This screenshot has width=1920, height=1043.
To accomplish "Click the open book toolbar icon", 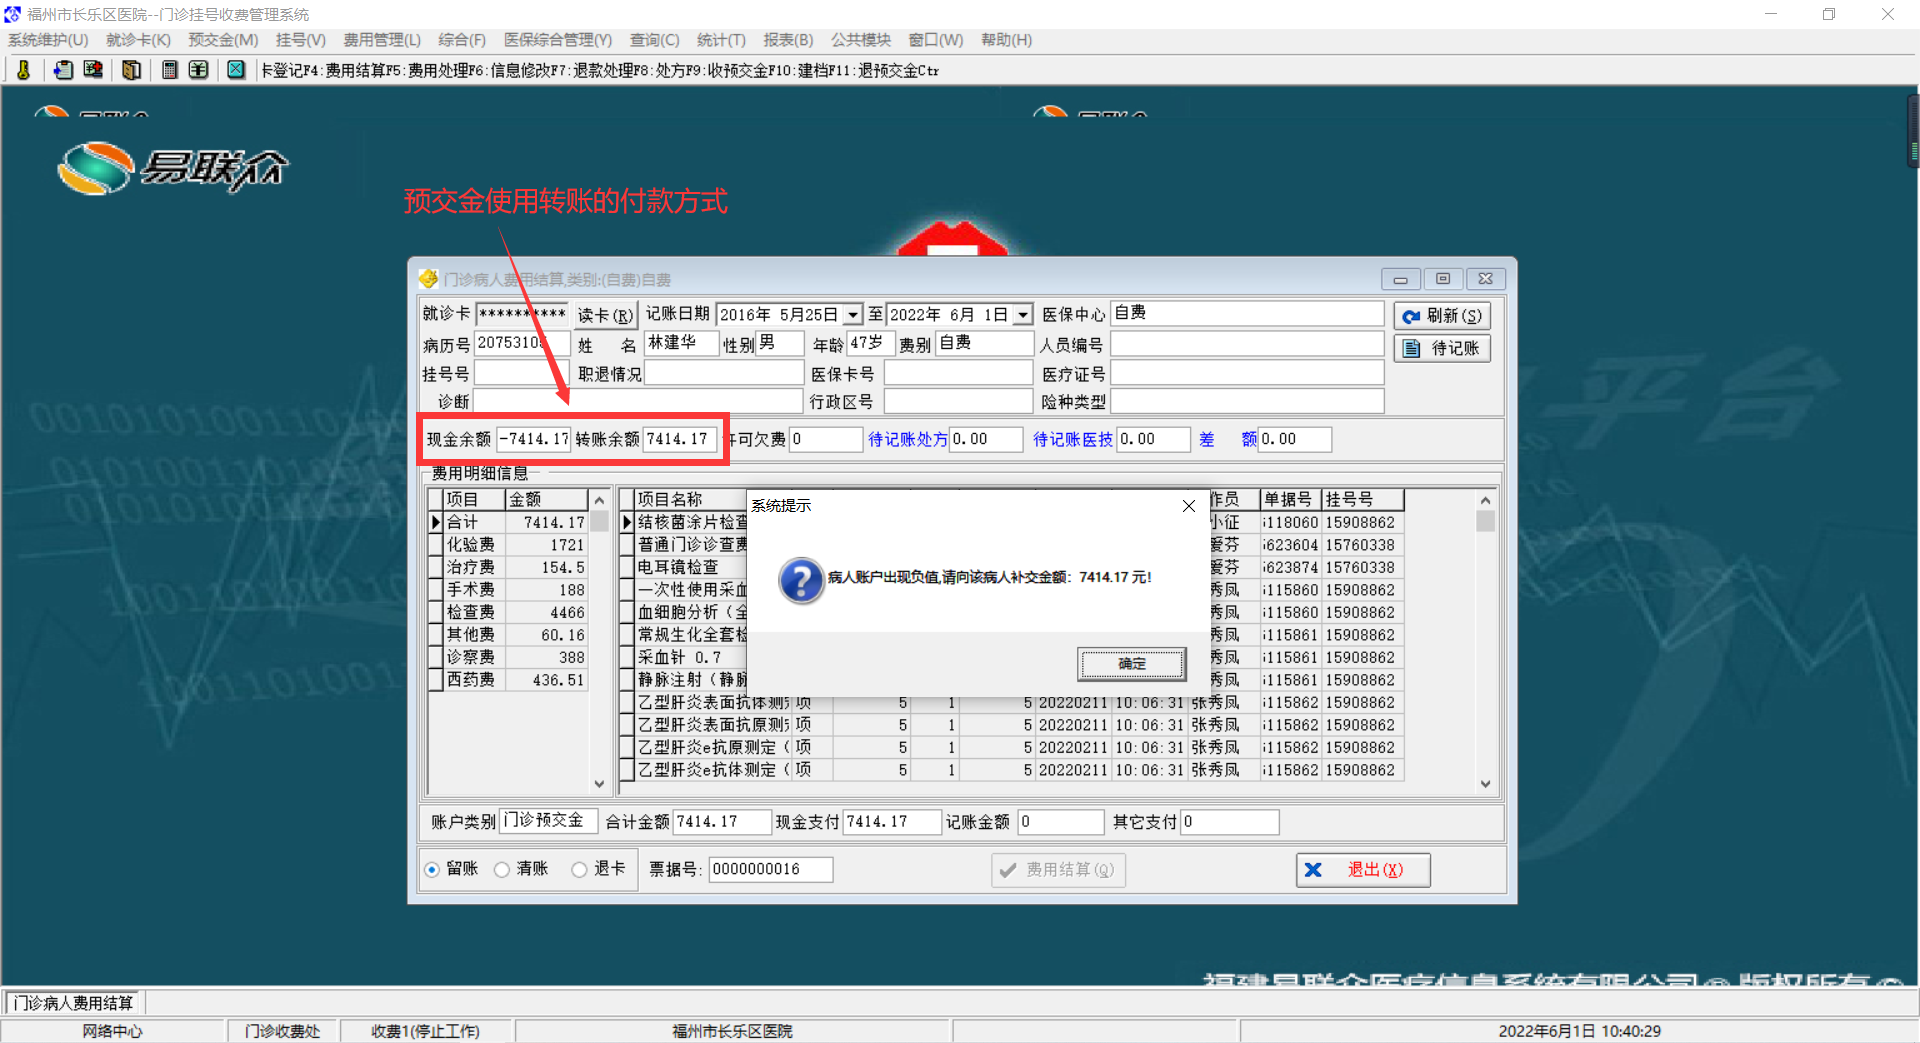I will pyautogui.click(x=131, y=70).
